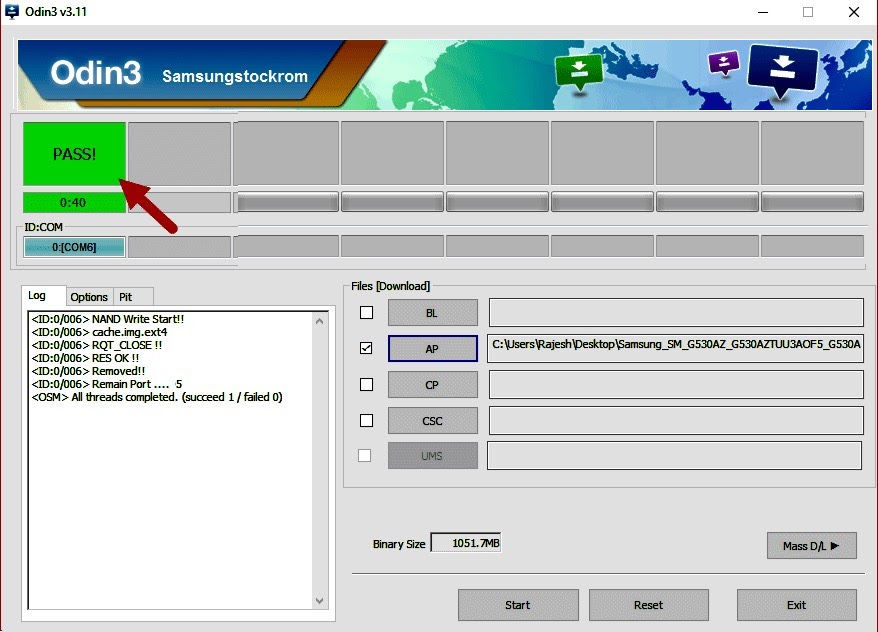Click the AP file path field
Viewport: 878px width, 632px height.
[x=675, y=348]
